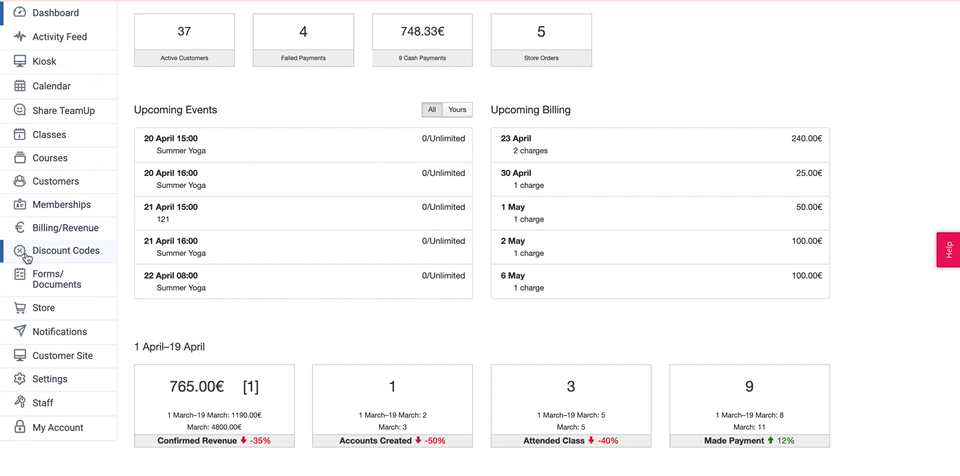View the Failed Payments card

tap(303, 40)
